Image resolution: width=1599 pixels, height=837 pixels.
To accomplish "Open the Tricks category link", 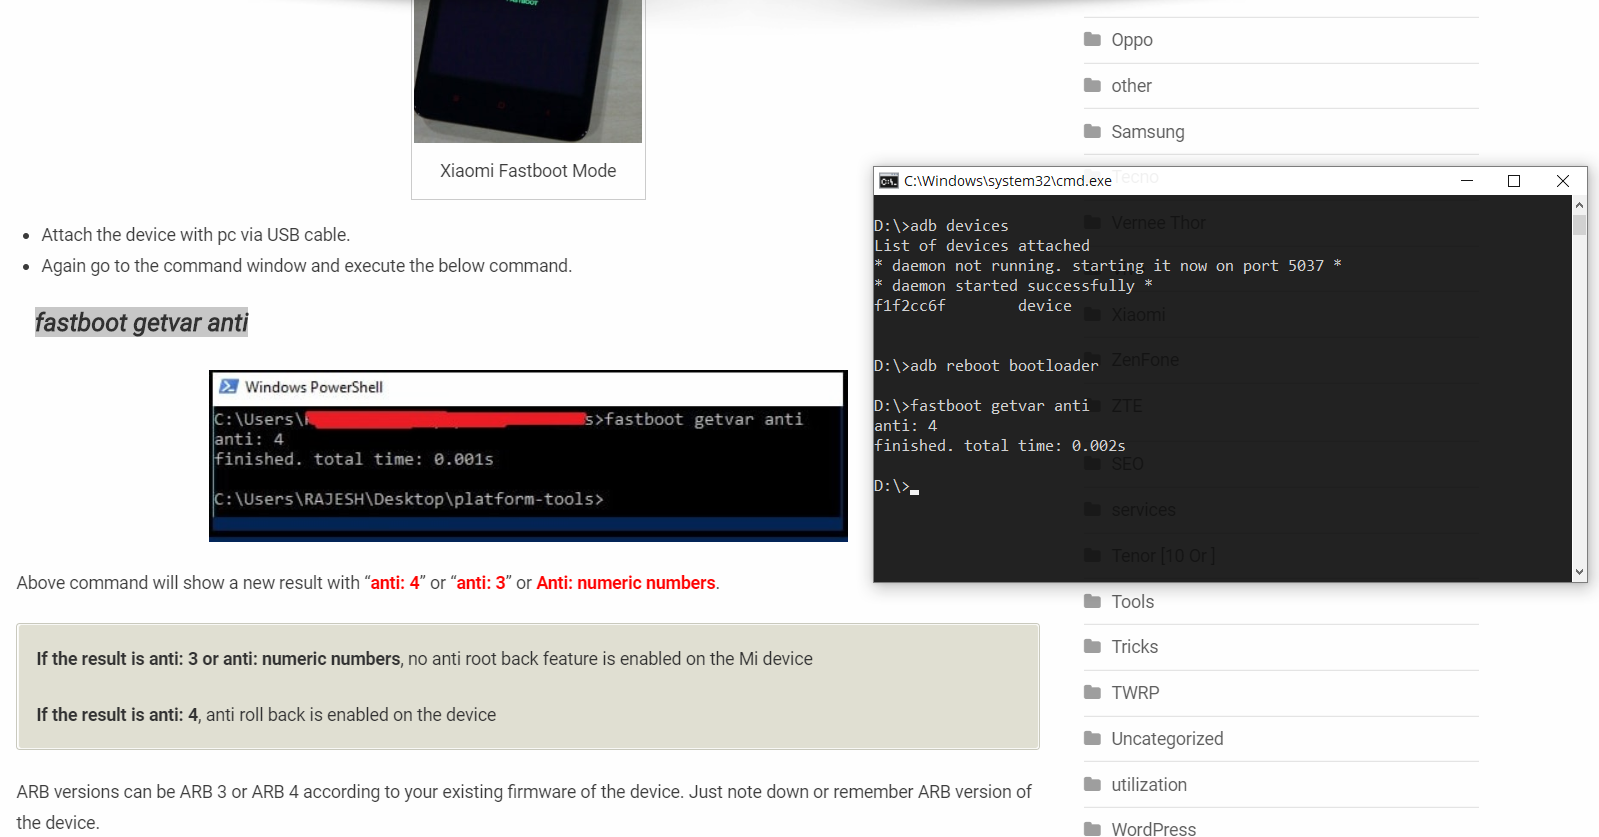I will tap(1135, 647).
